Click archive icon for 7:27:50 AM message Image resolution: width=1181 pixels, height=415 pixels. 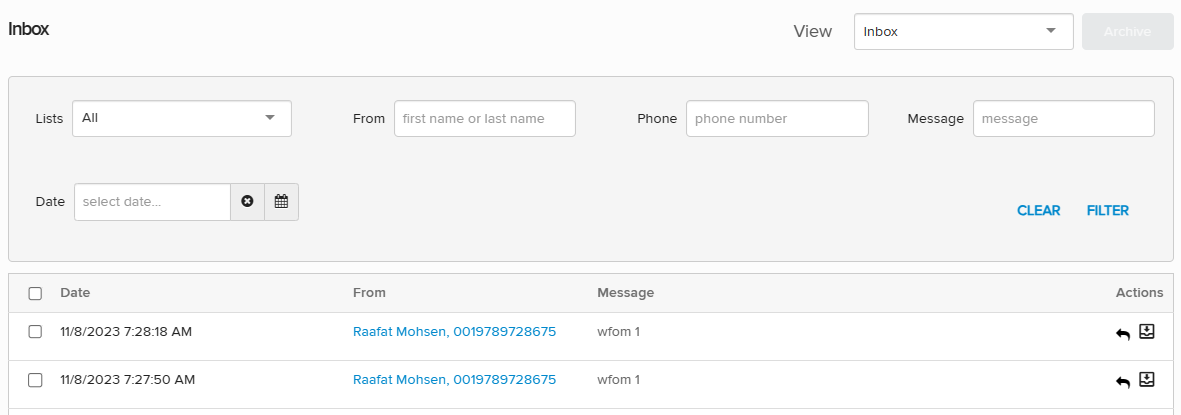pos(1147,380)
